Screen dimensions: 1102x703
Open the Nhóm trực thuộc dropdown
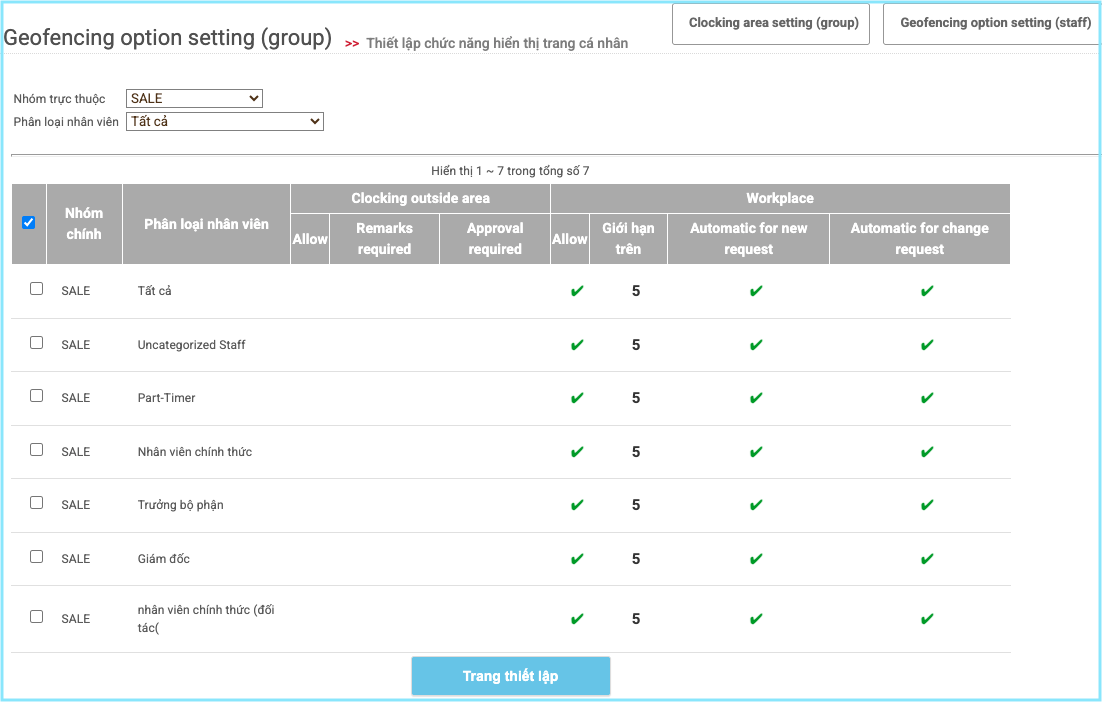(194, 98)
